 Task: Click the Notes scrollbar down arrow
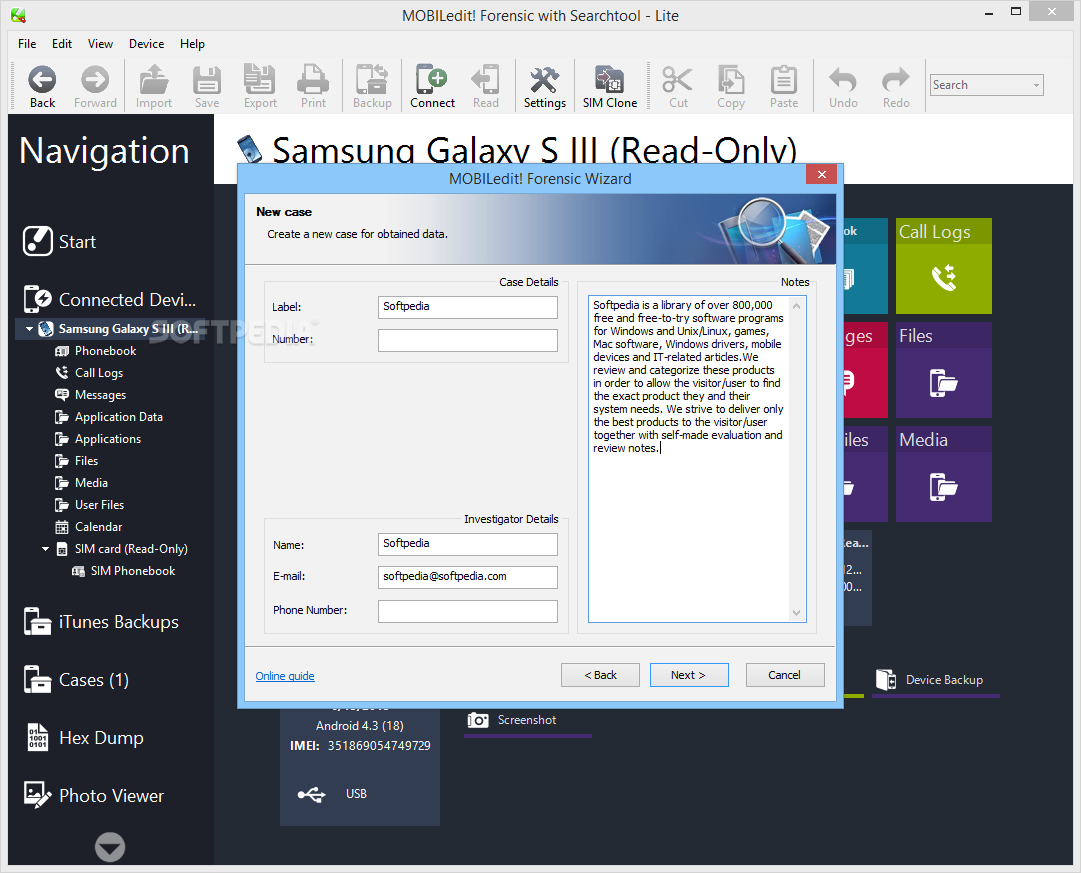pyautogui.click(x=796, y=612)
